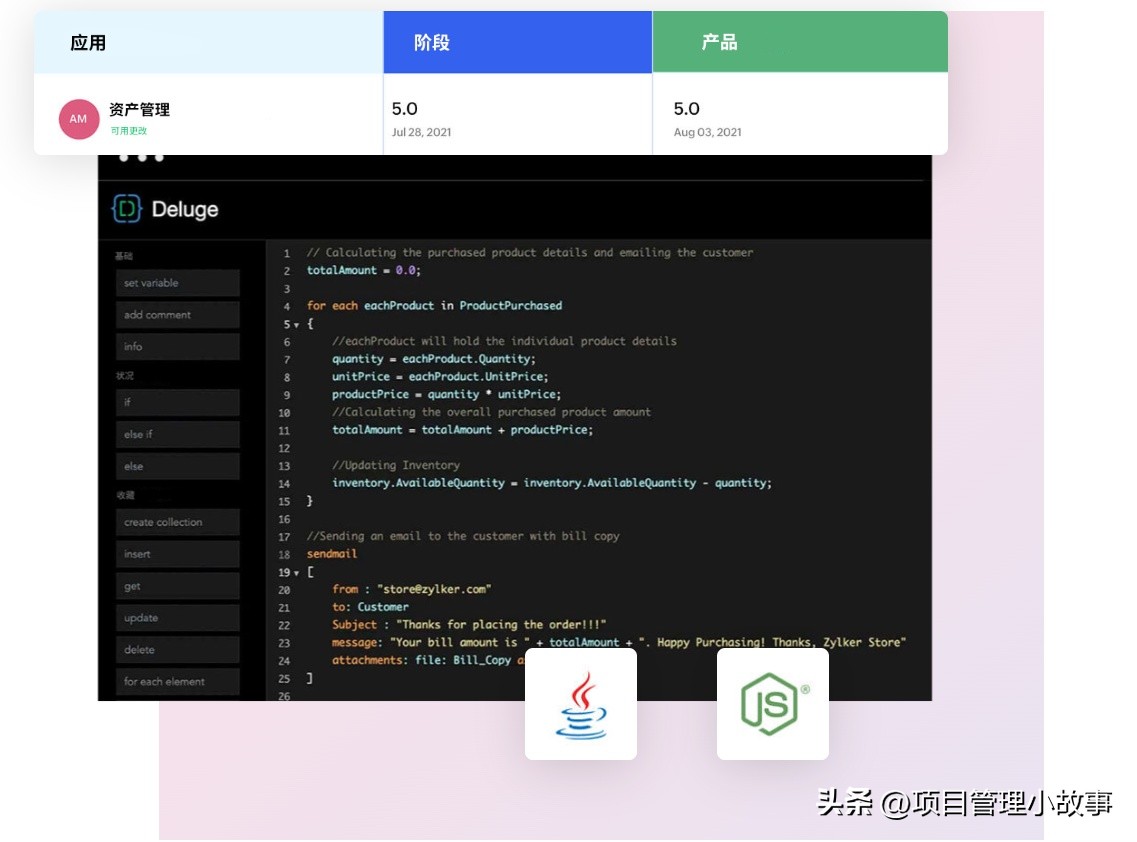Image resolution: width=1137 pixels, height=842 pixels.
Task: Click the "delete" action
Action: click(177, 649)
